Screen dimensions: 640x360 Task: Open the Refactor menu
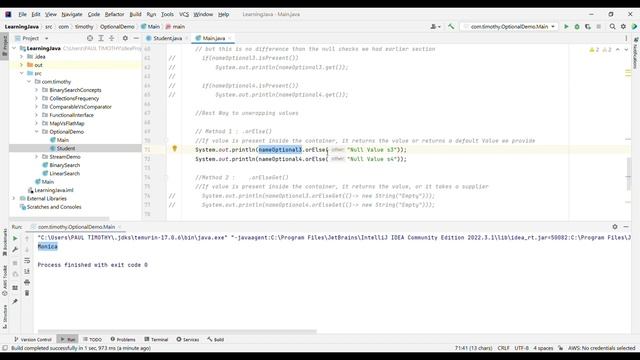click(114, 14)
